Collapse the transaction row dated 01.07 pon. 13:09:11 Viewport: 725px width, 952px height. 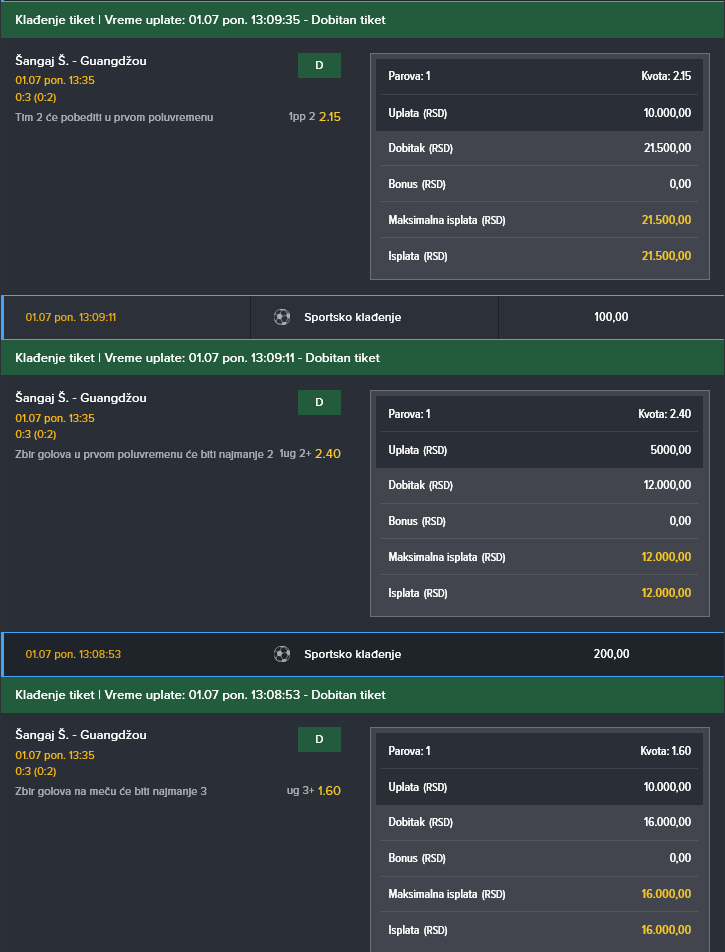[x=363, y=317]
